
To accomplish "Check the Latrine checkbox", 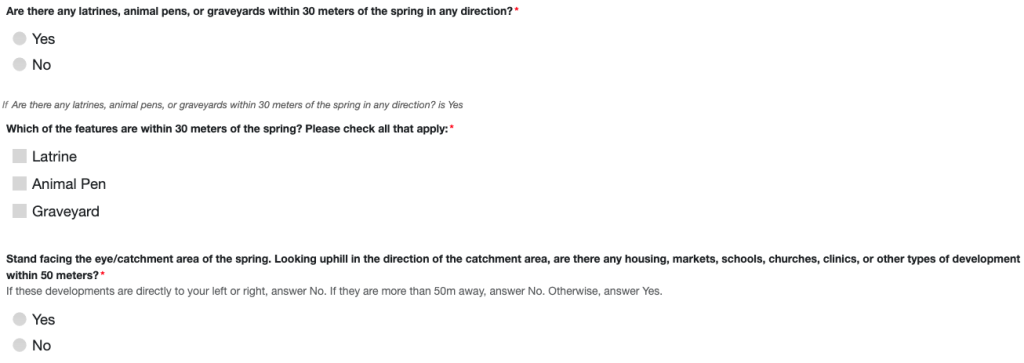I will point(20,157).
